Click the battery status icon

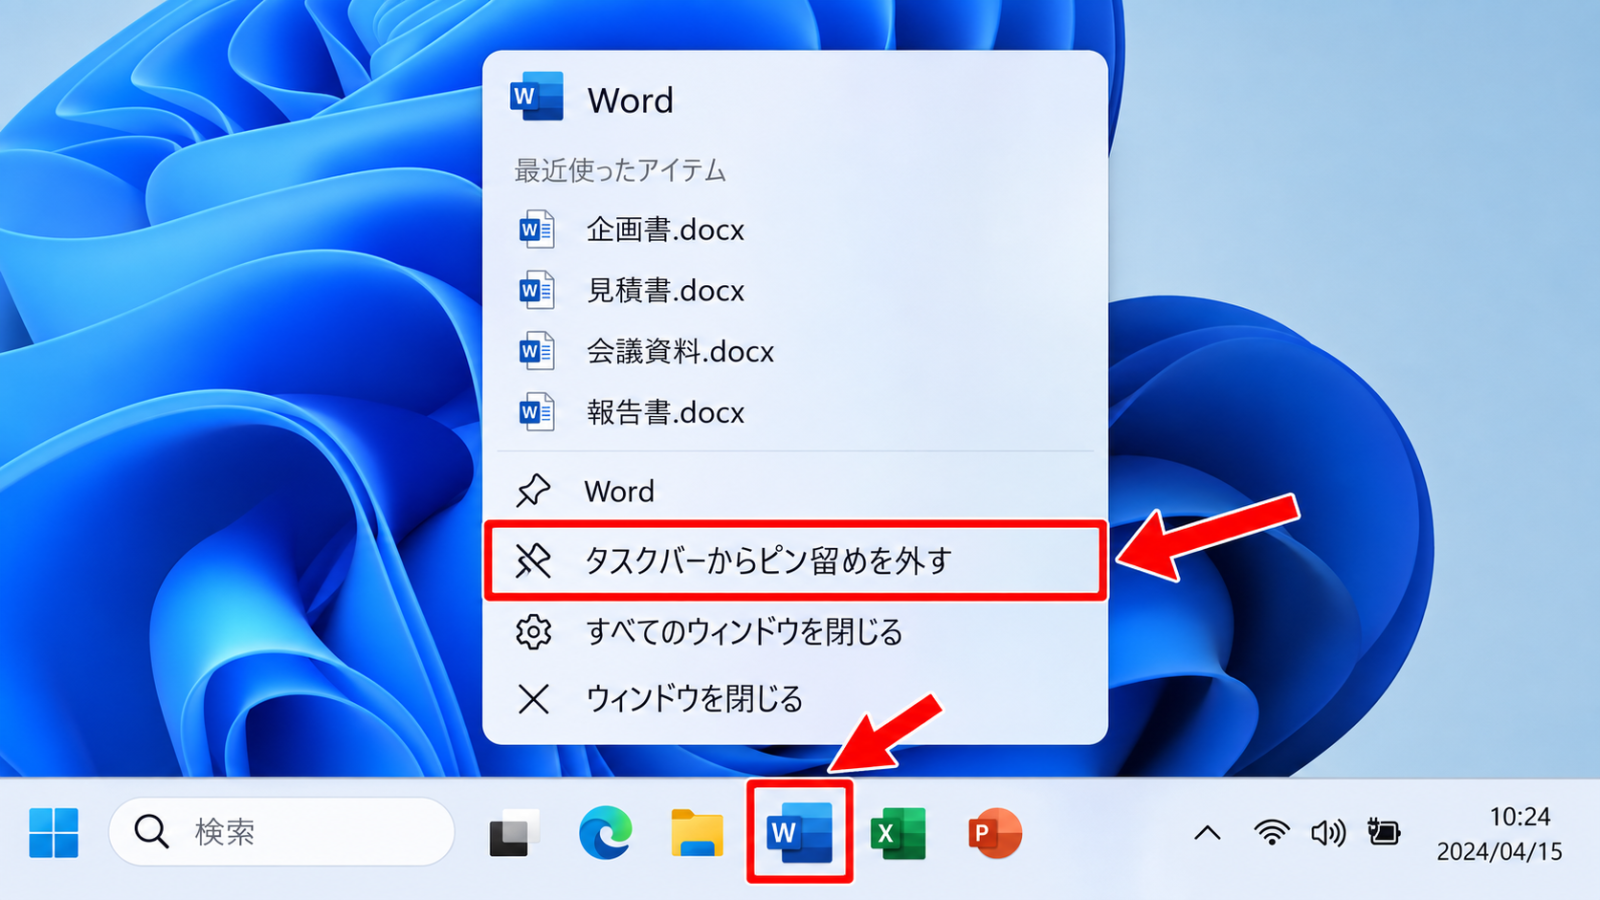coord(1384,831)
